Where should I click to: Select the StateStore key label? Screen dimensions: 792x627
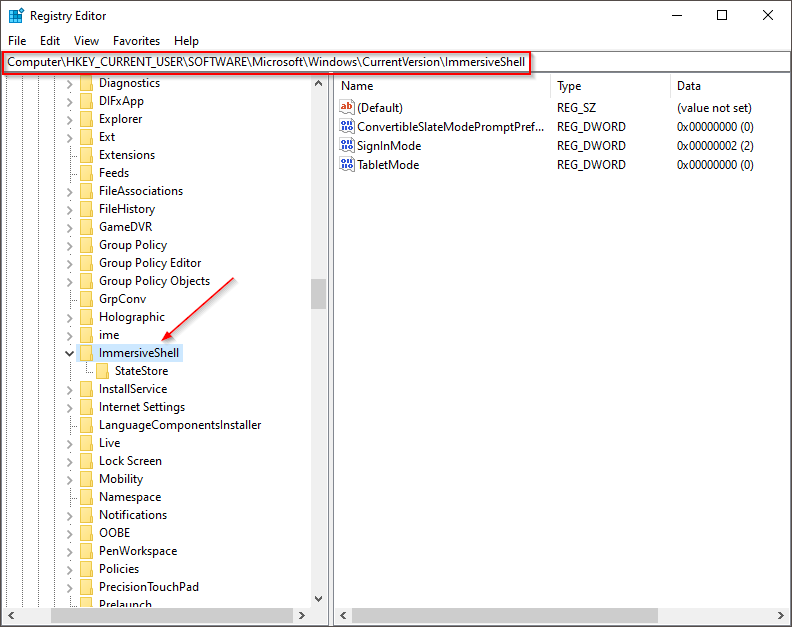tap(141, 371)
